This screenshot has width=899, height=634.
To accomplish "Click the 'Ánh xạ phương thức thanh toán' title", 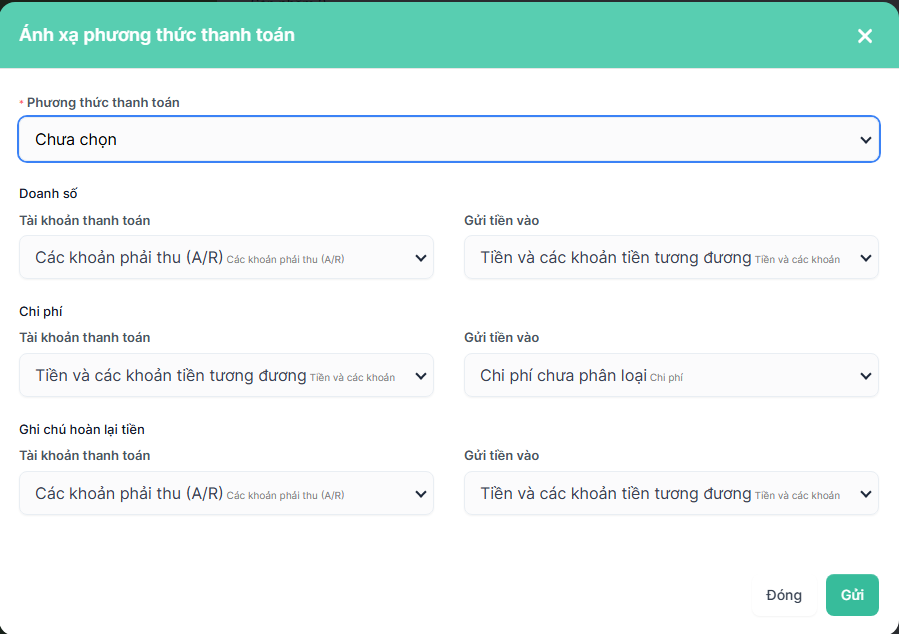I will tap(157, 35).
